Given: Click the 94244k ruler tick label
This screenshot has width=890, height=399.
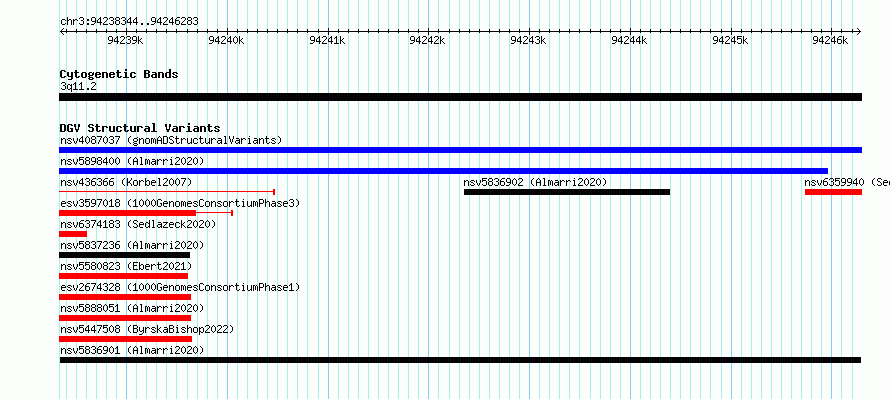Looking at the screenshot, I should click(x=629, y=40).
